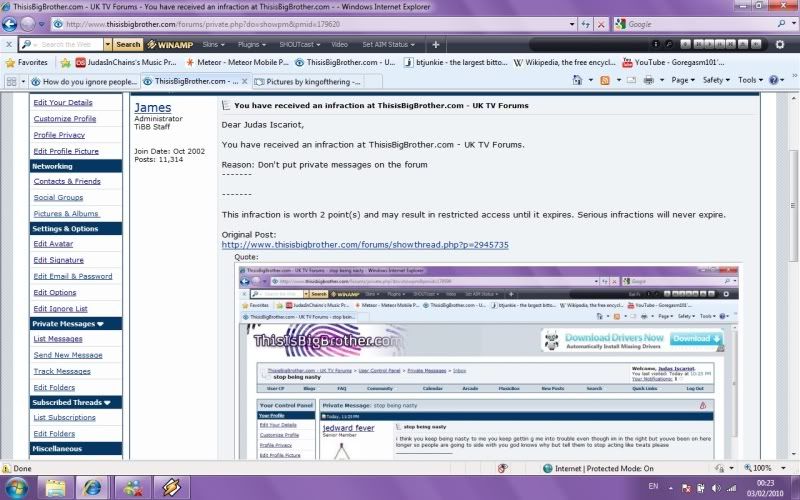Viewport: 800px width, 500px height.
Task: Click the Print icon in command bar
Action: 648,80
